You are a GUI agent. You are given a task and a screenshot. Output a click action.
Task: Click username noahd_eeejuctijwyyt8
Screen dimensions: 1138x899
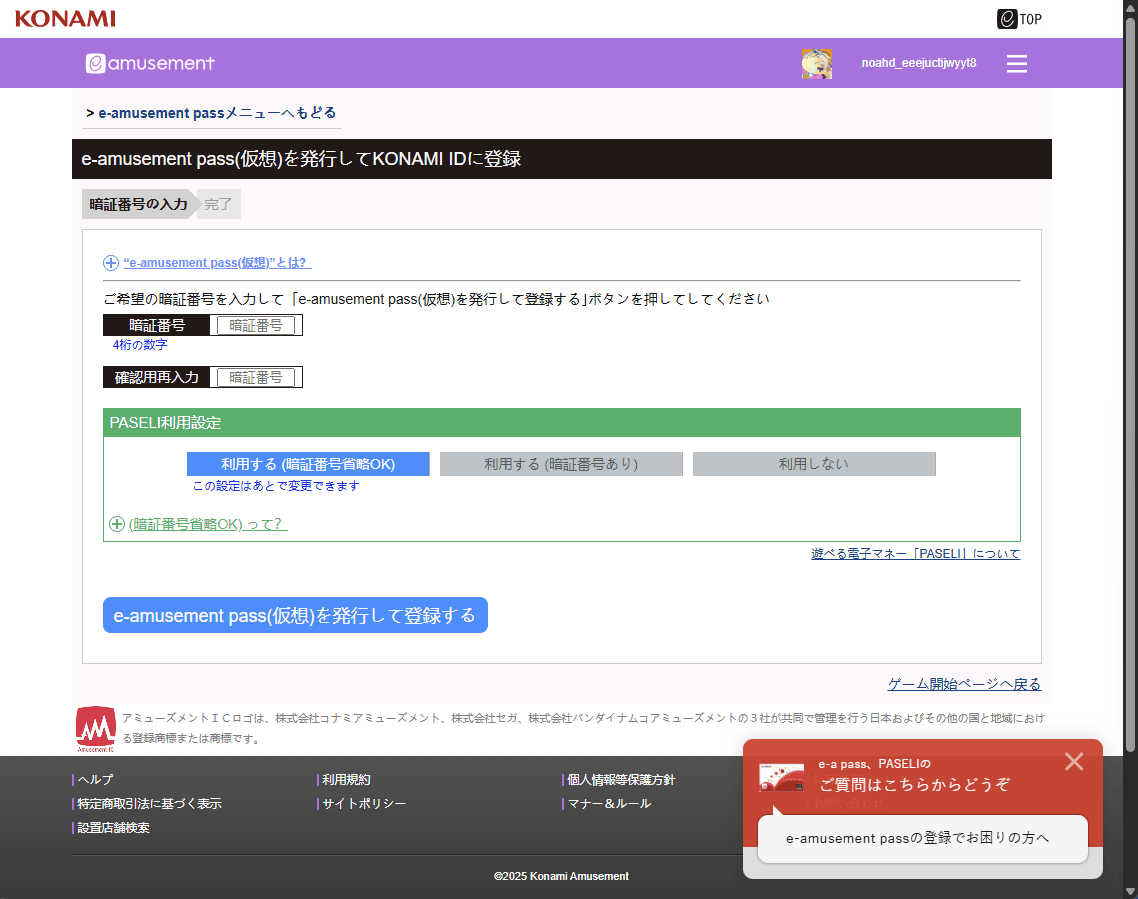click(x=919, y=63)
